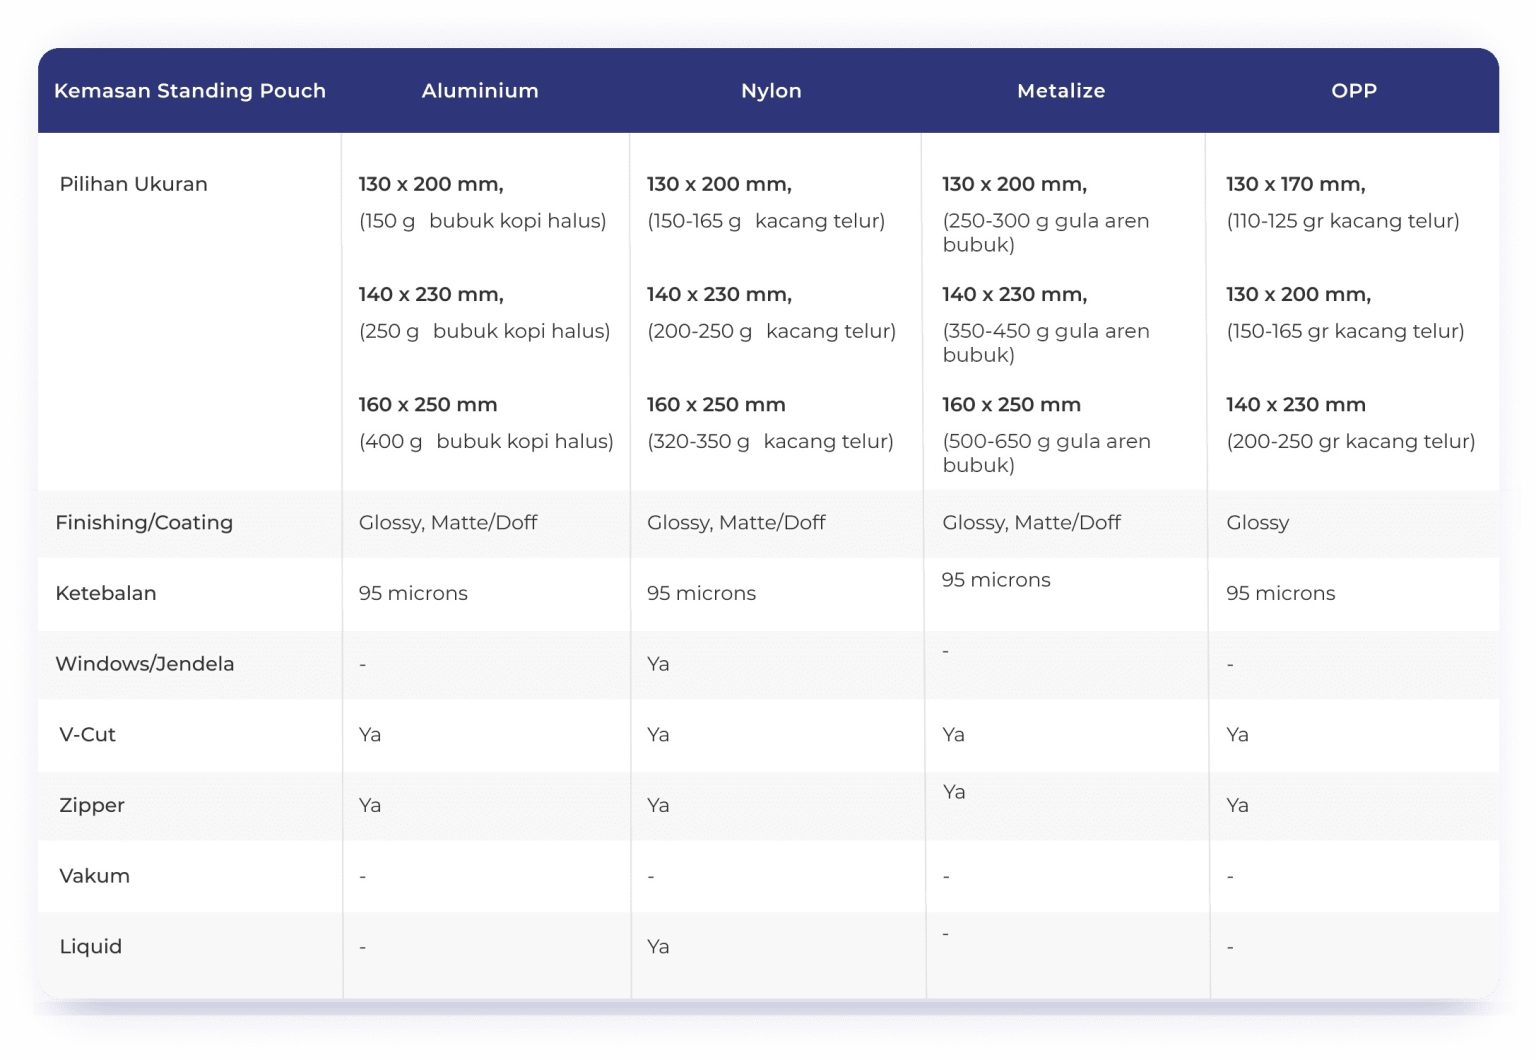The image size is (1536, 1060).
Task: Click the Windows/Jendela row label
Action: (145, 664)
